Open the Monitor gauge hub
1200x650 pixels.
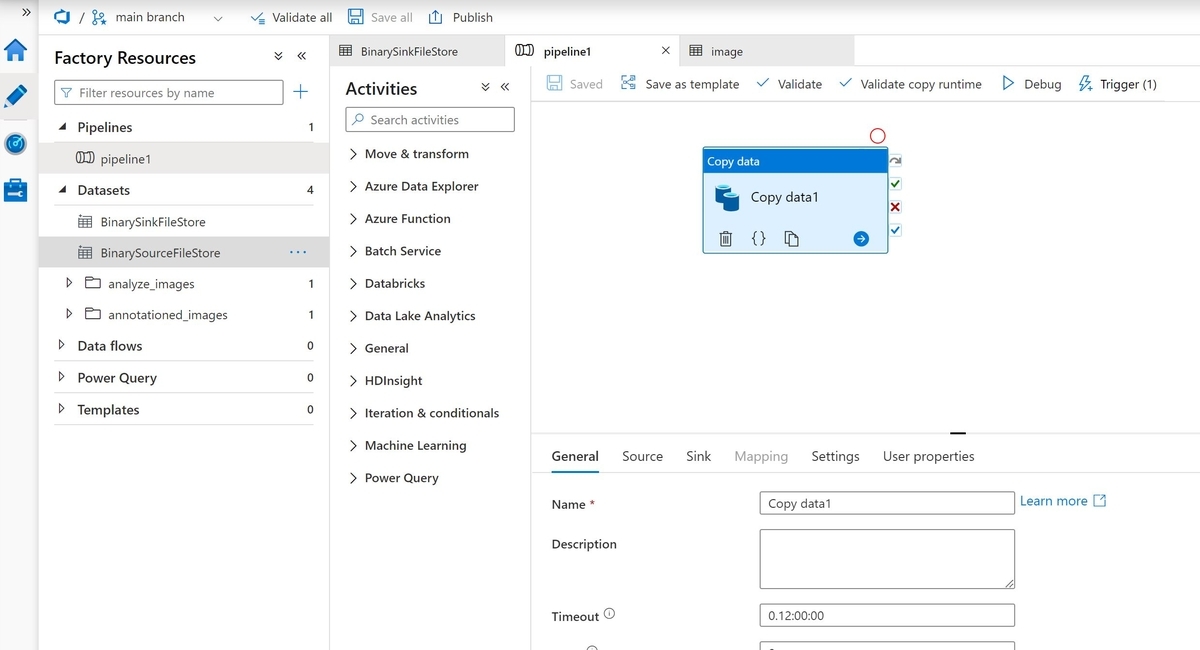click(16, 143)
